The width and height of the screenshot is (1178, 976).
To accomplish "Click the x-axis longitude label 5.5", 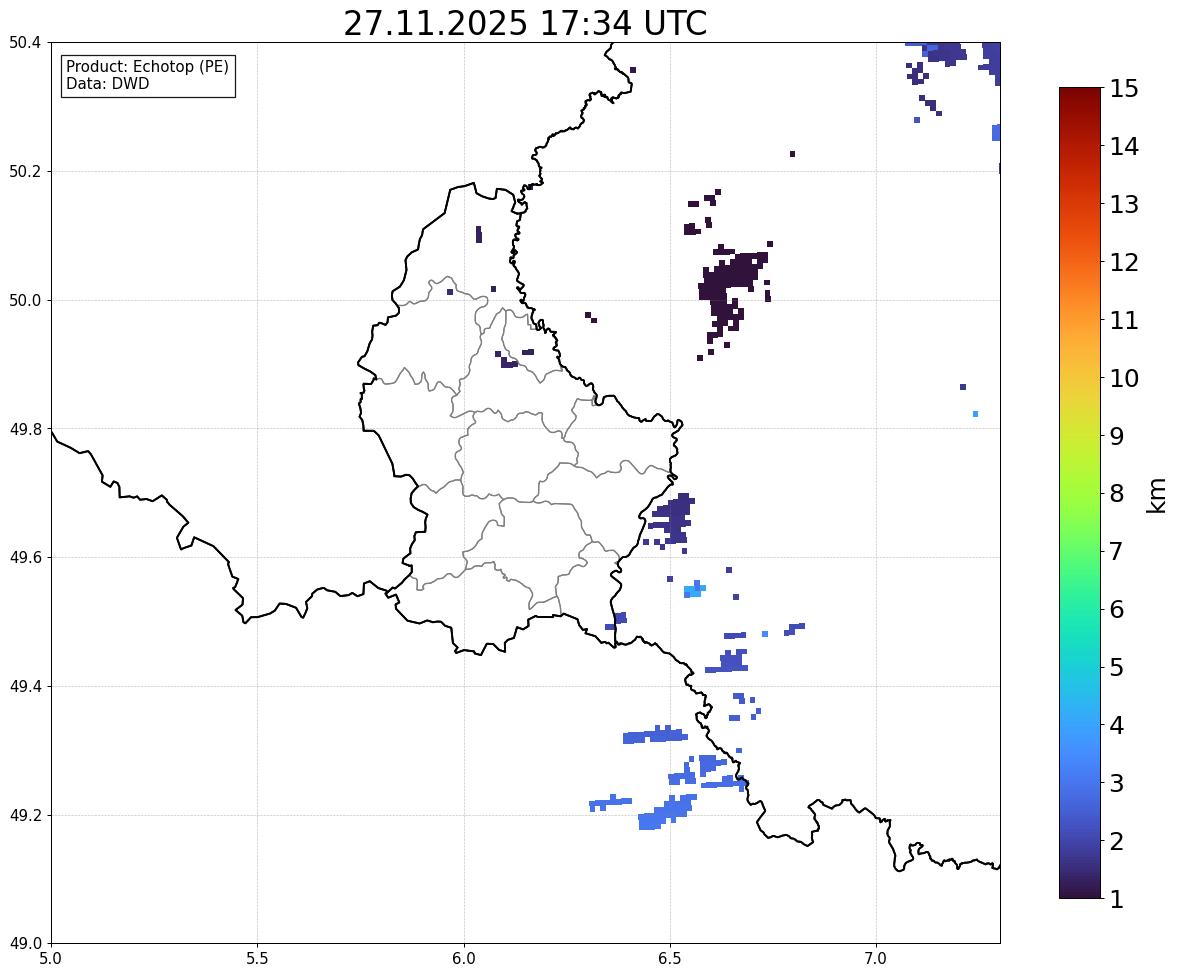I will pyautogui.click(x=257, y=959).
